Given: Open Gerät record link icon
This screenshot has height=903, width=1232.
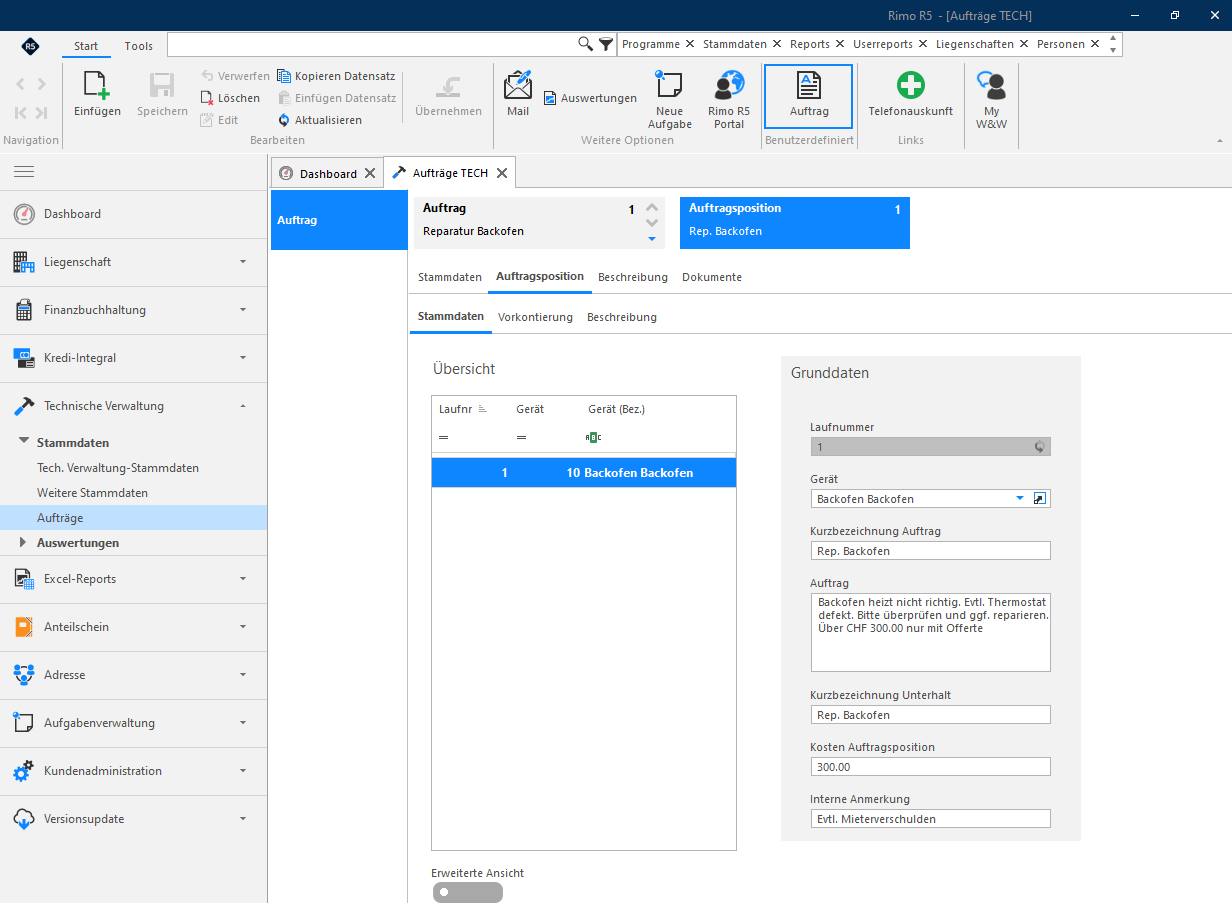Looking at the screenshot, I should (x=1041, y=498).
